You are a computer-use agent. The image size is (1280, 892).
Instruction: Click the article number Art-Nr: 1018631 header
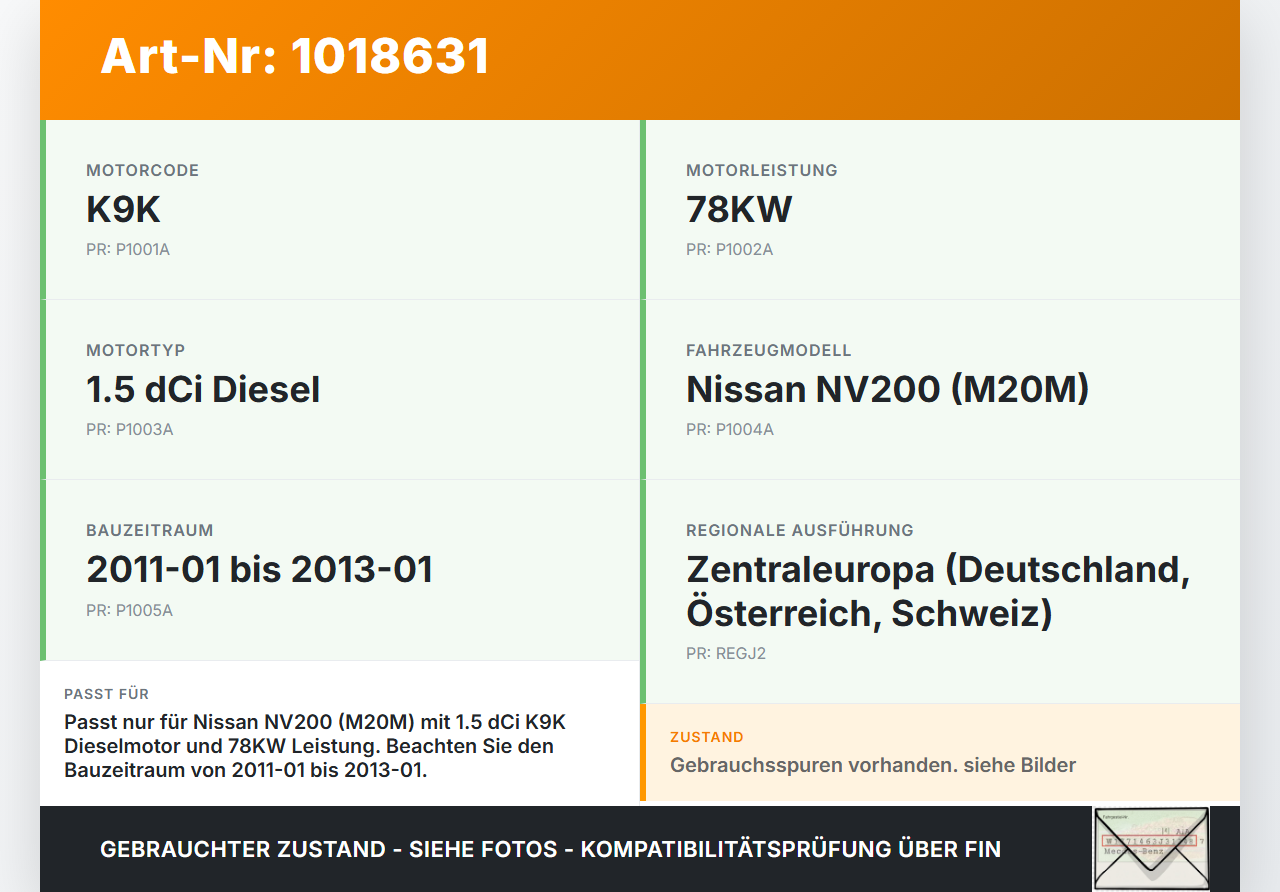point(294,56)
